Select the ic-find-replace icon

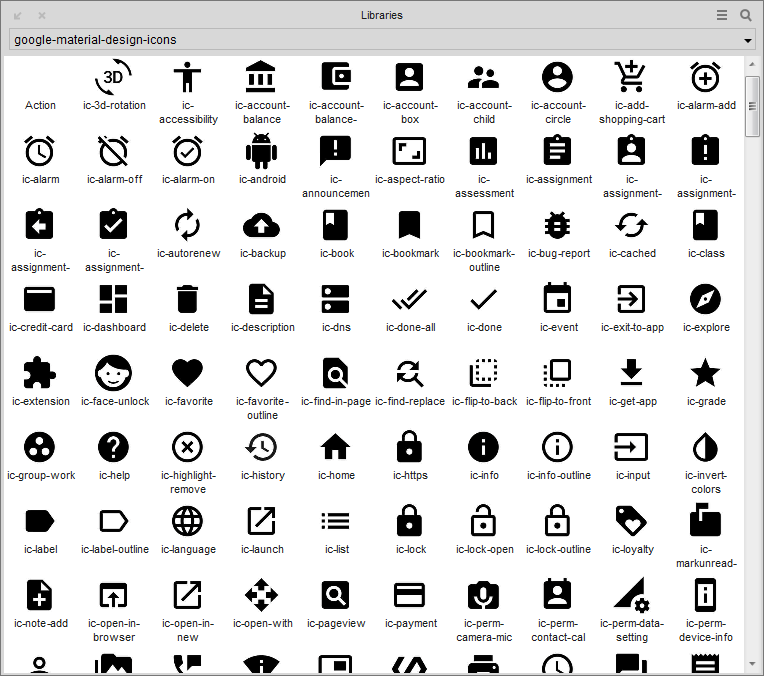click(409, 373)
